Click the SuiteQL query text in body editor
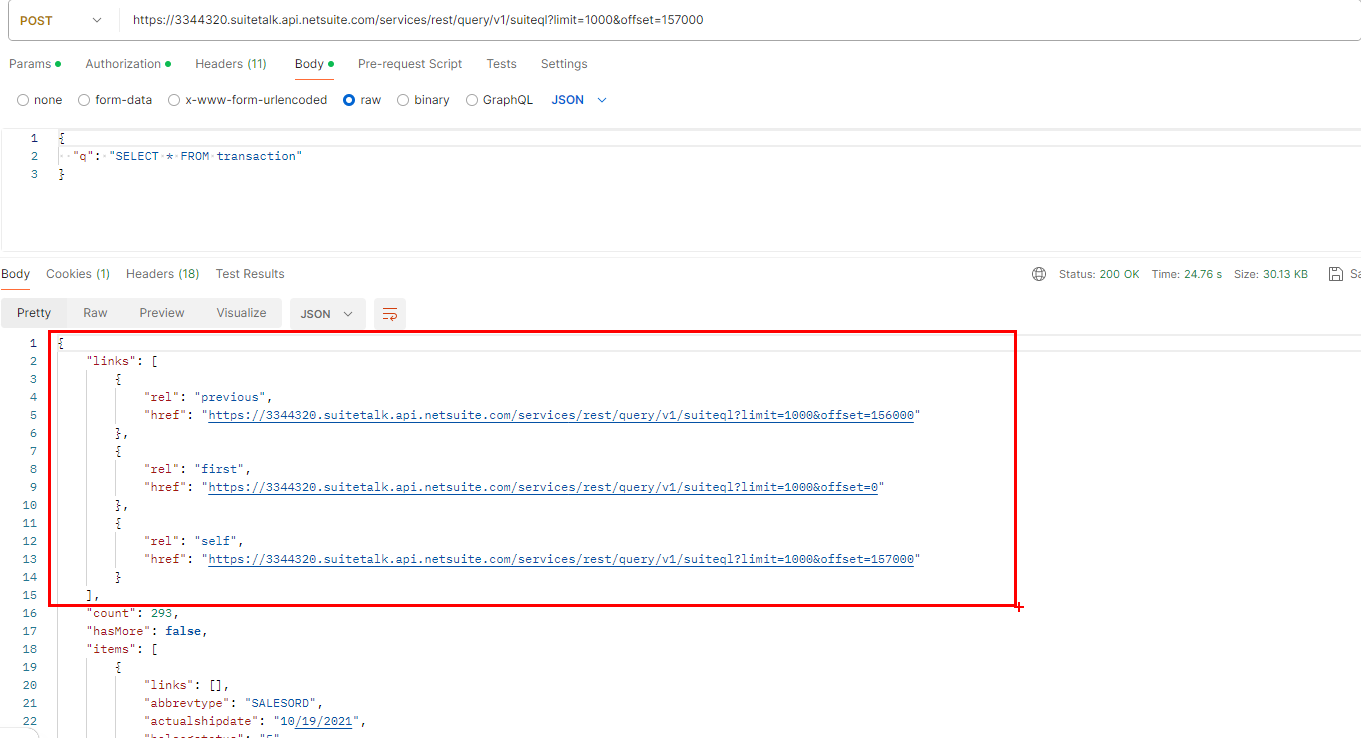The image size is (1361, 738). click(205, 156)
